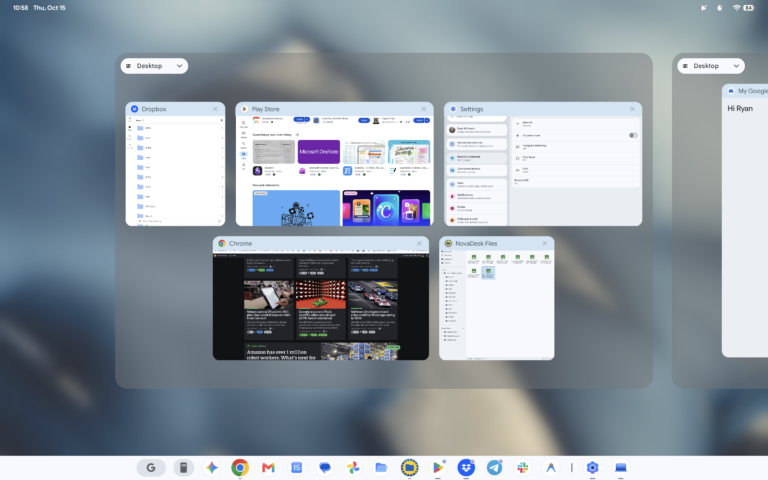
Task: Open Slack from the taskbar
Action: pyautogui.click(x=523, y=468)
